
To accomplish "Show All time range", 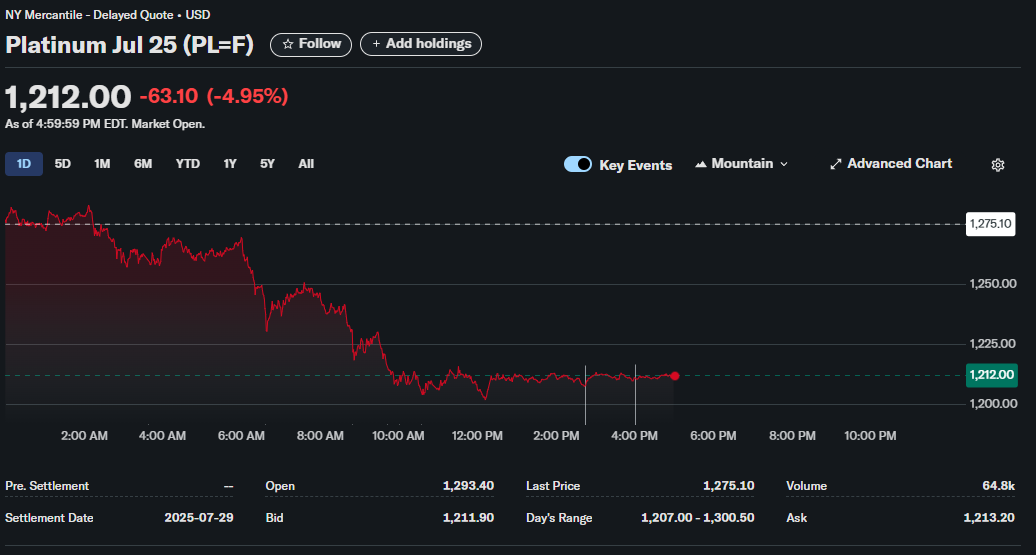I will tap(306, 164).
